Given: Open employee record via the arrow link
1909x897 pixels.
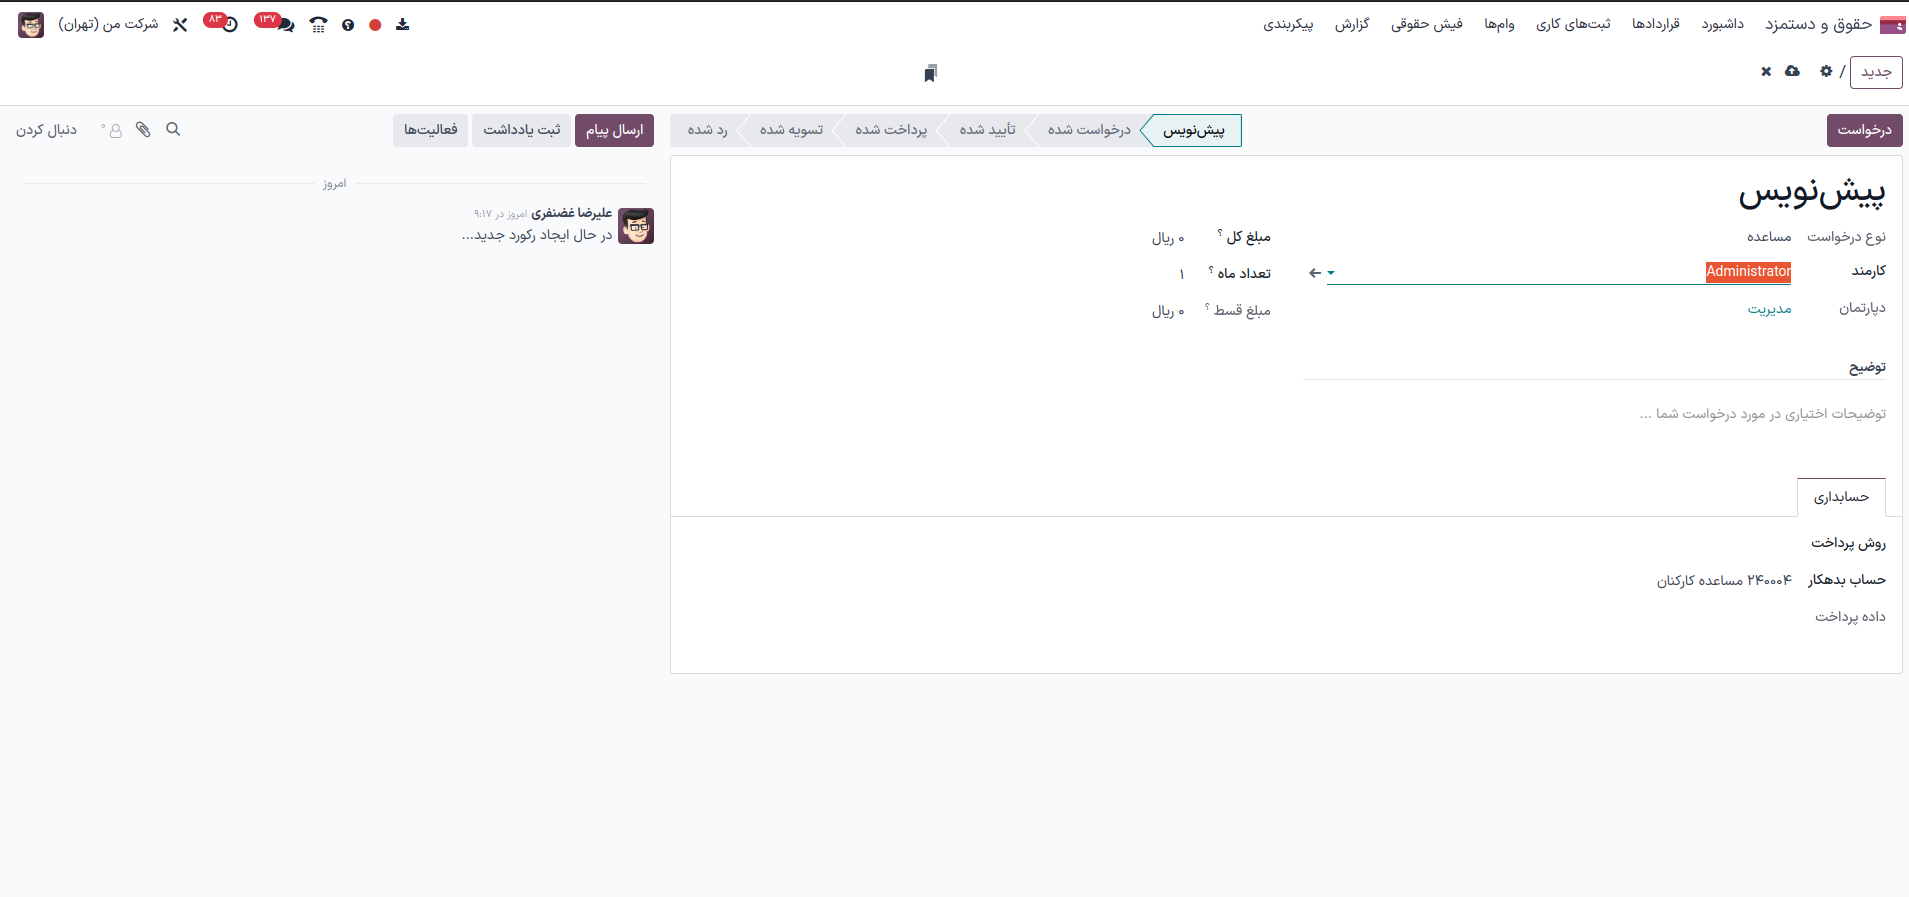Looking at the screenshot, I should (x=1314, y=273).
